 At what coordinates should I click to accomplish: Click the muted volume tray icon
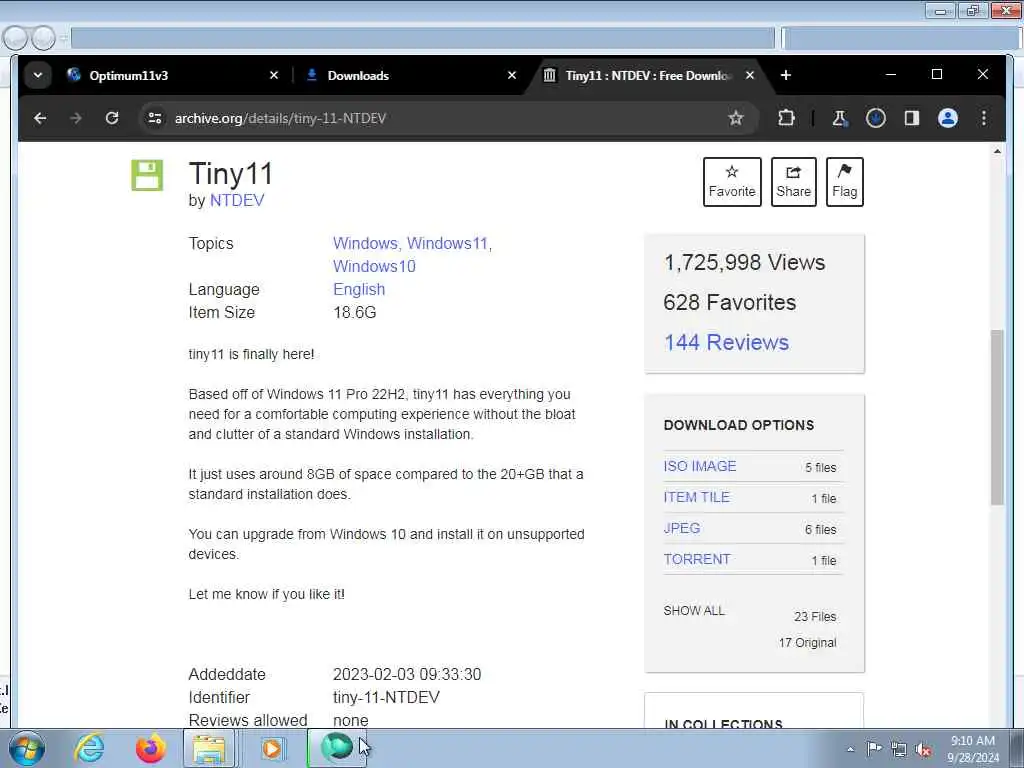pos(923,749)
